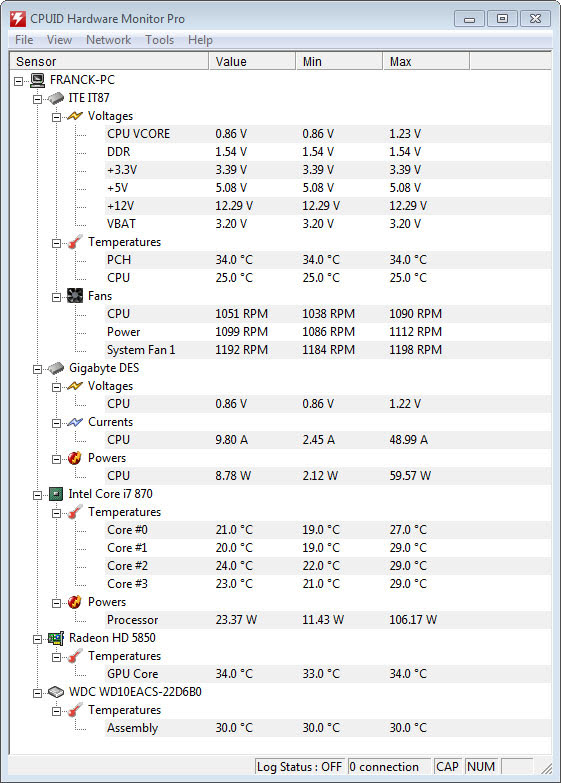Click the FRANCK-PC computer icon

pos(37,80)
